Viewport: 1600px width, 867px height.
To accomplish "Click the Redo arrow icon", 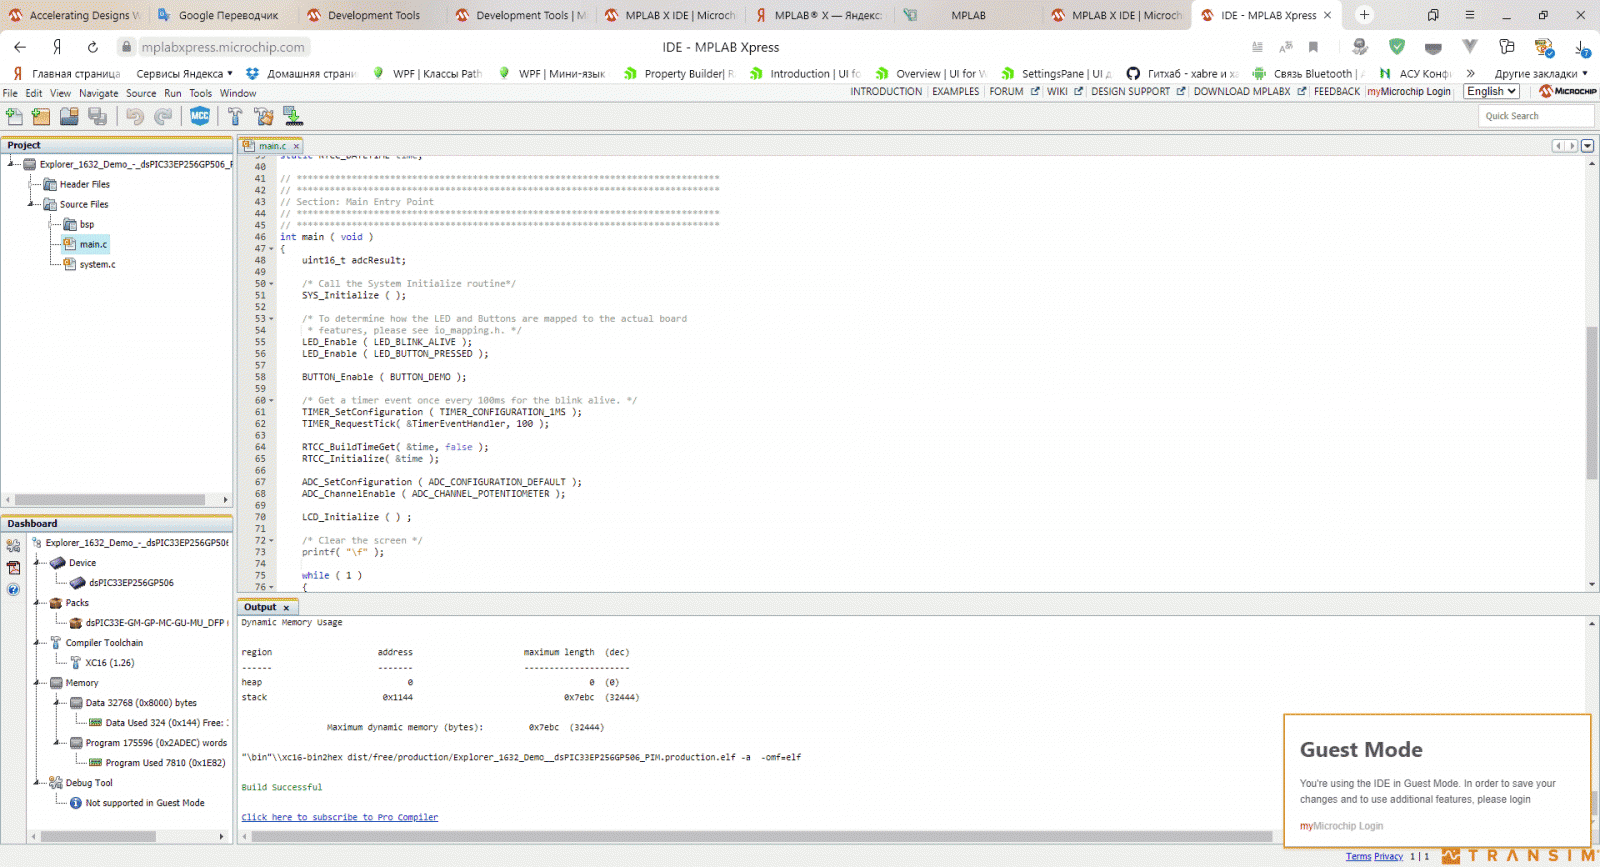I will (163, 116).
